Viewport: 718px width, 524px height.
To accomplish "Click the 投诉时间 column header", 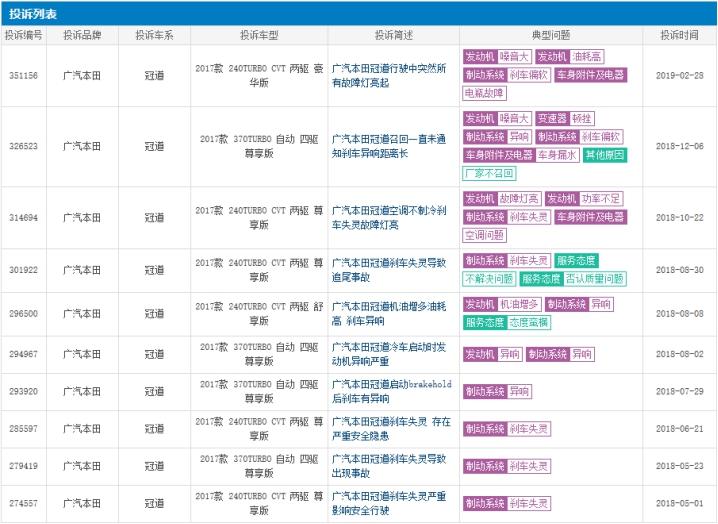I will [680, 35].
